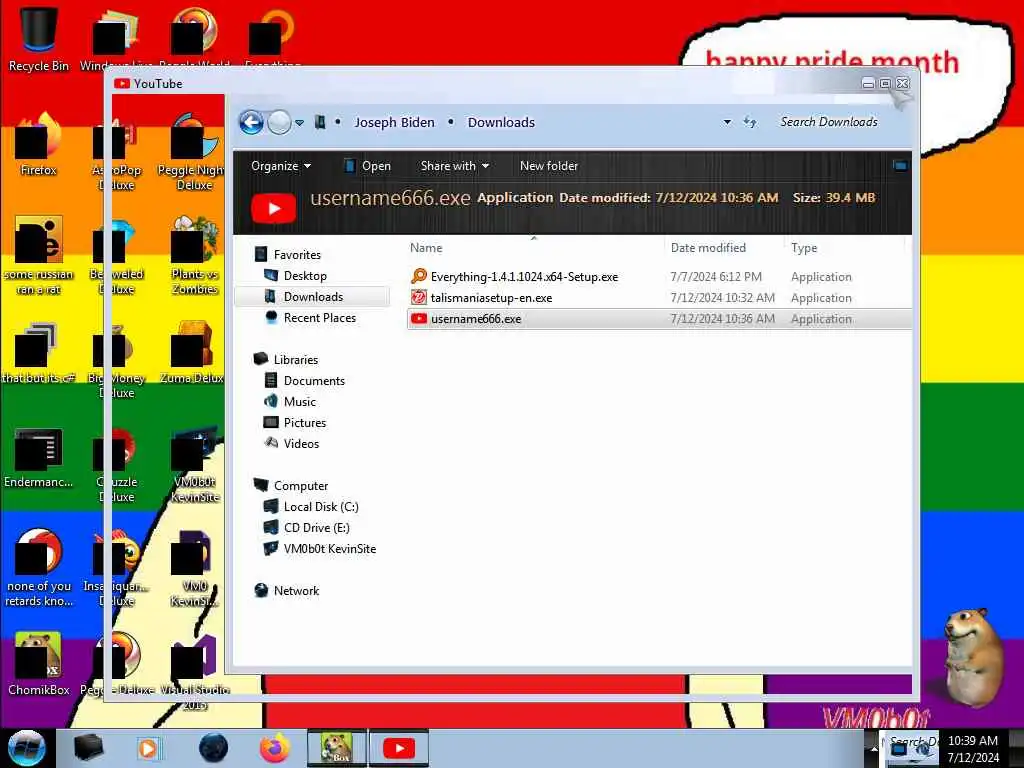Click the black box taskbar icon
This screenshot has height=768, width=1024.
88,748
